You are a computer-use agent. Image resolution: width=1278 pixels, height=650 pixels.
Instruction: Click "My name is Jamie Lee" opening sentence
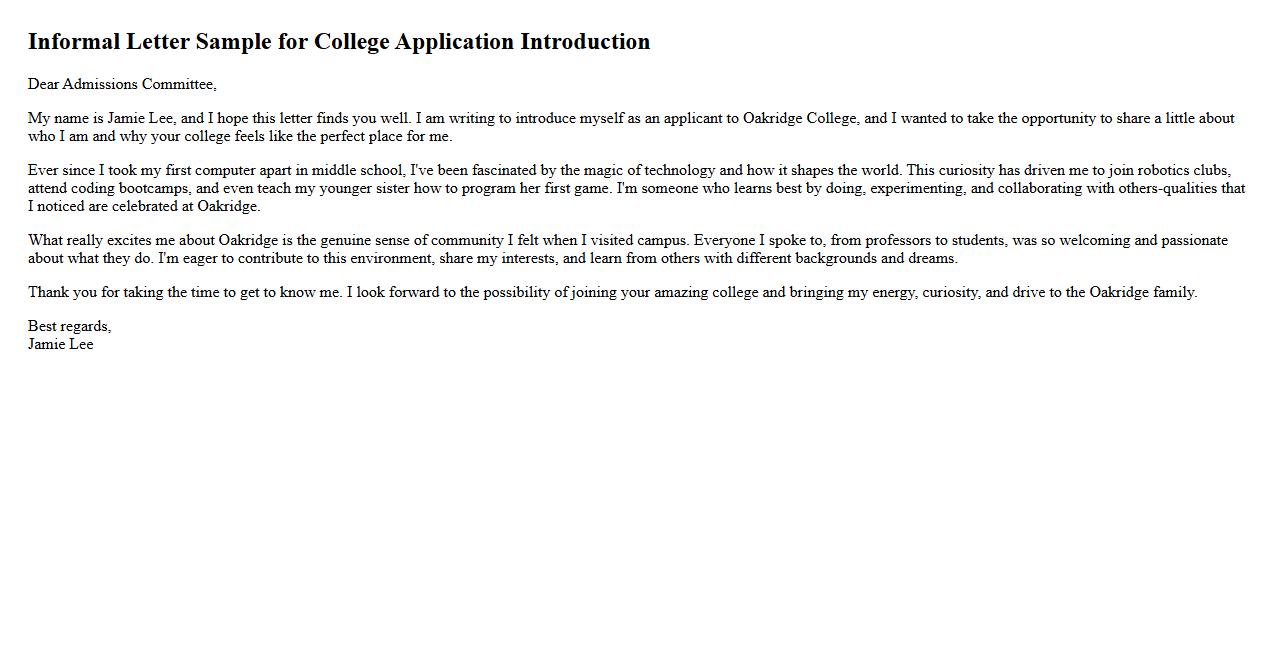101,118
